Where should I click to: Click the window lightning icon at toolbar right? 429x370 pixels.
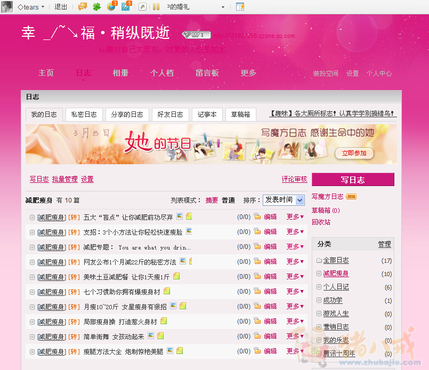pyautogui.click(x=240, y=7)
